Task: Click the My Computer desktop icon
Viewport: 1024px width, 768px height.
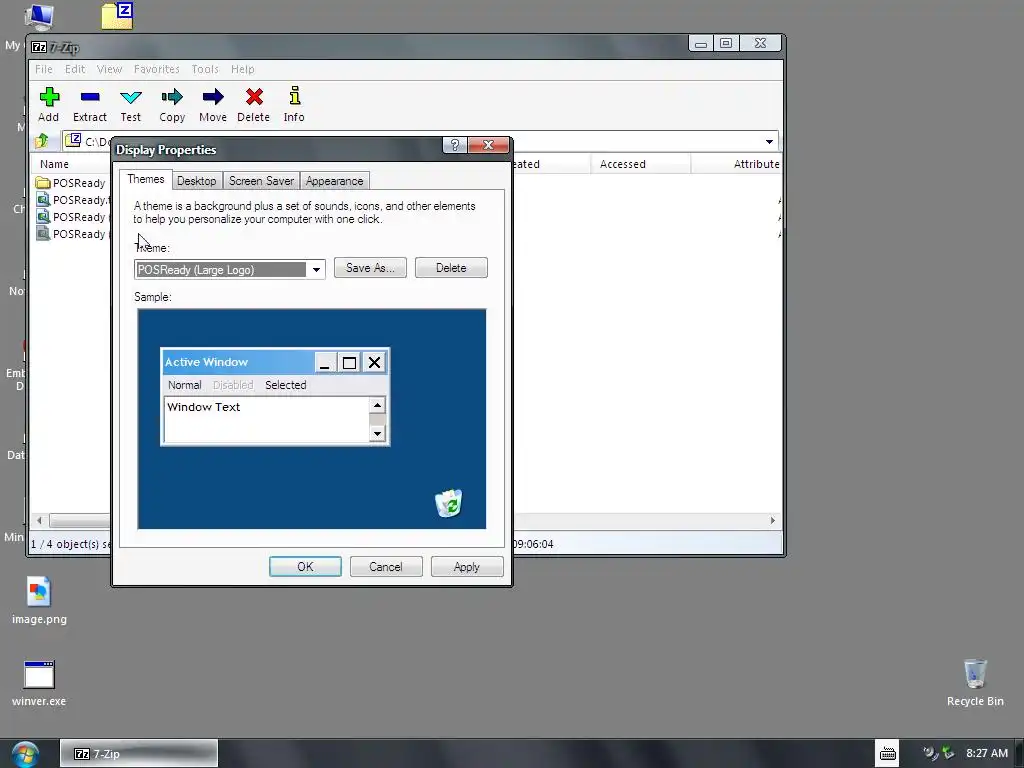Action: (x=39, y=17)
